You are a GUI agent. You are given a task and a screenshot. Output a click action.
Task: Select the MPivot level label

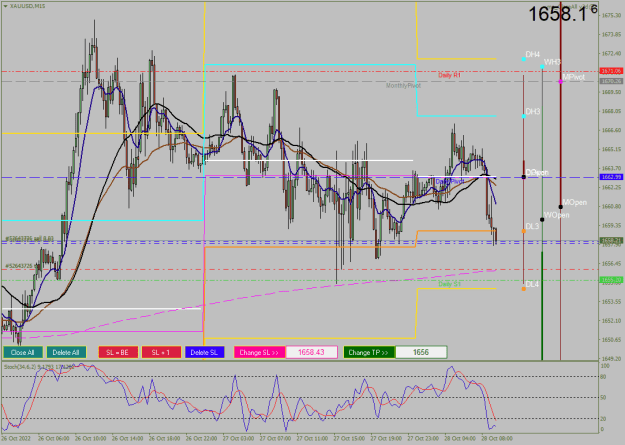[x=574, y=77]
